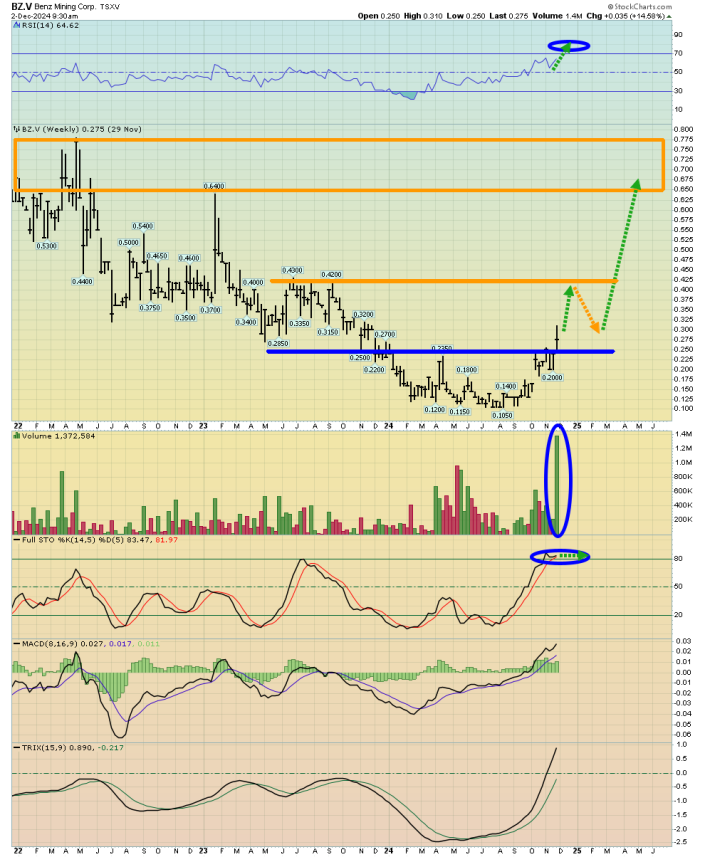Click the 1.4M volume axis label
Image resolution: width=705 pixels, height=857 pixels.
coord(683,434)
